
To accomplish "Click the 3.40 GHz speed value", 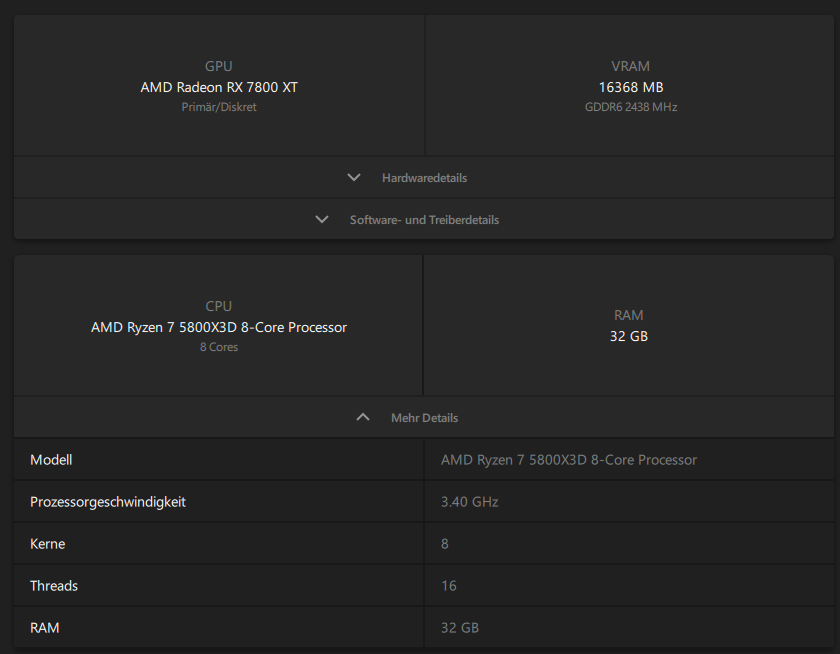I will point(469,502).
